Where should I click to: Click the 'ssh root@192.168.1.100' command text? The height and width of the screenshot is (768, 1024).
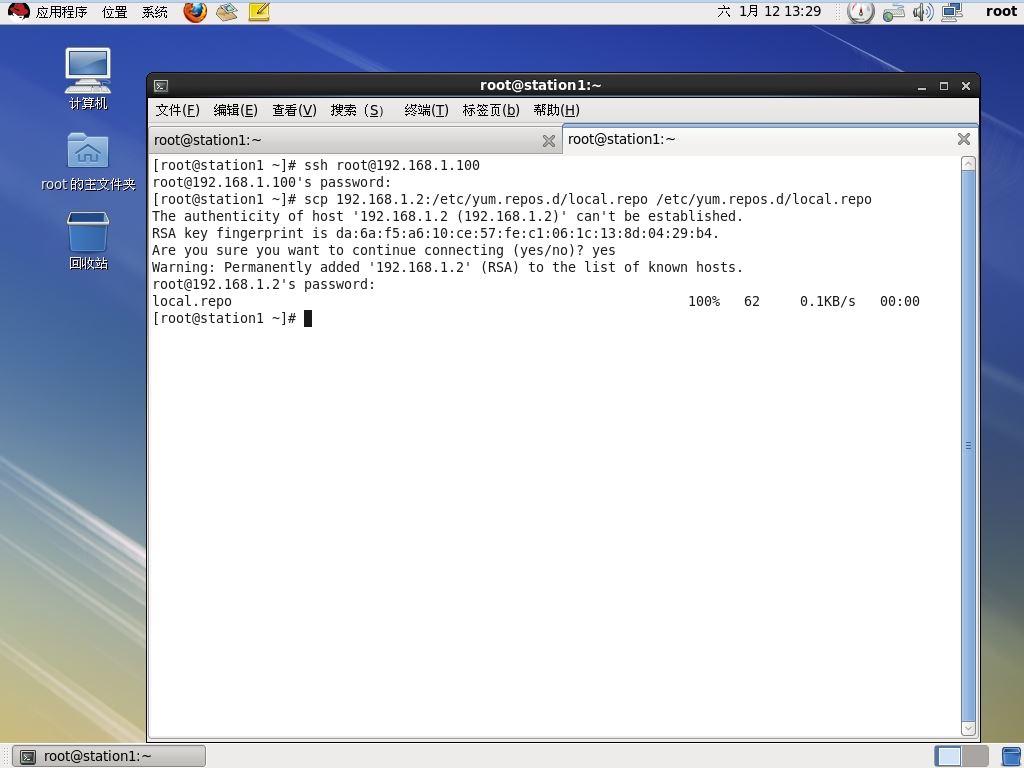coord(392,165)
